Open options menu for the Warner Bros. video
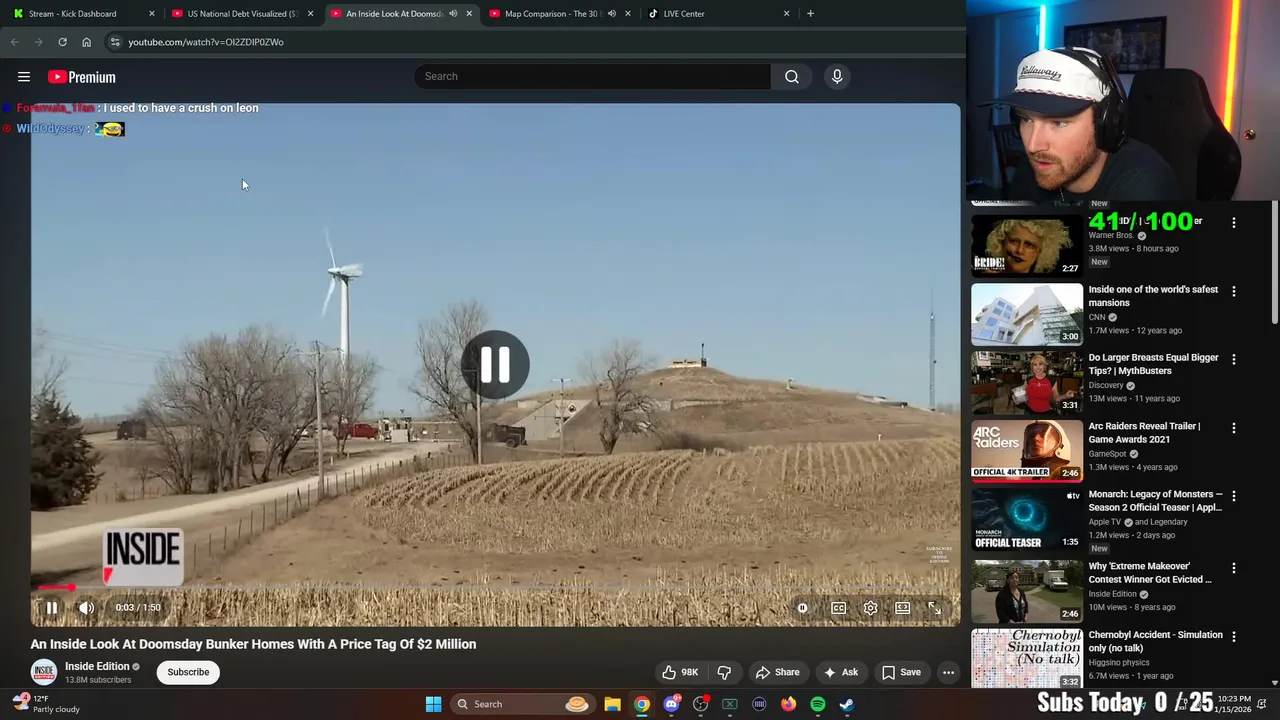This screenshot has height=720, width=1280. coord(1234,223)
